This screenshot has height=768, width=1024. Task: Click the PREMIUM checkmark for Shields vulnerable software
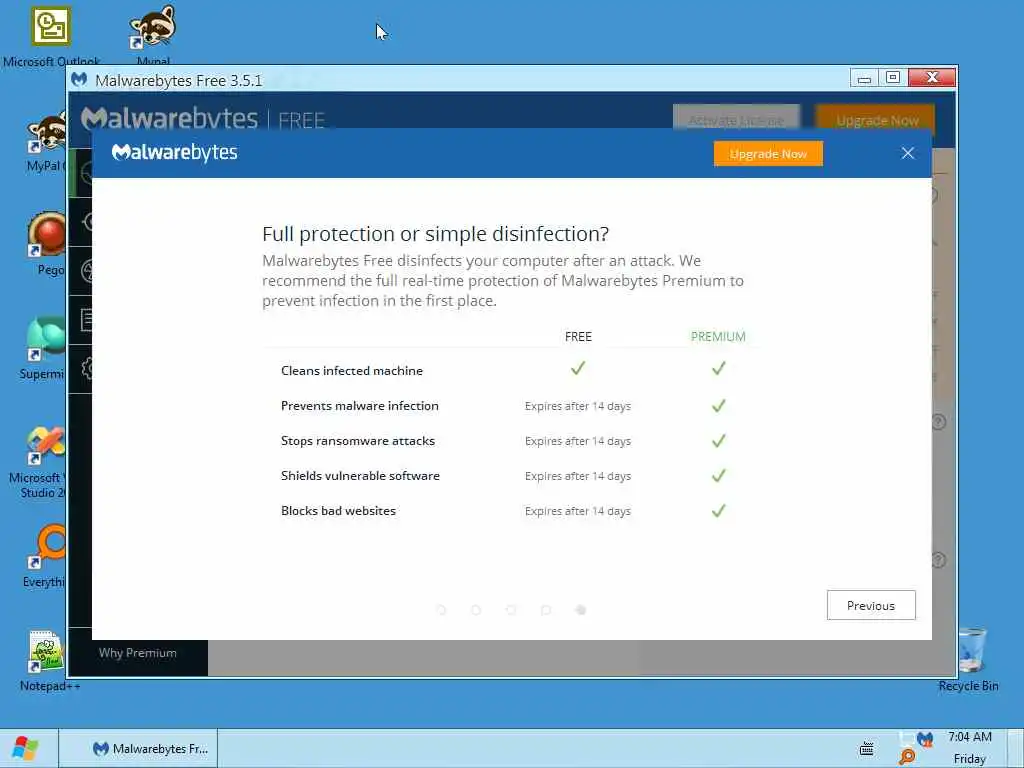pos(718,475)
